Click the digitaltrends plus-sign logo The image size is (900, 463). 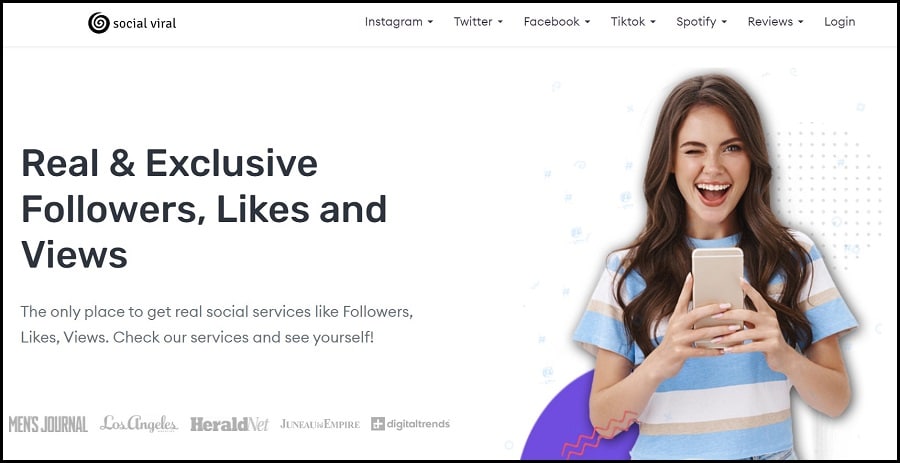(378, 424)
